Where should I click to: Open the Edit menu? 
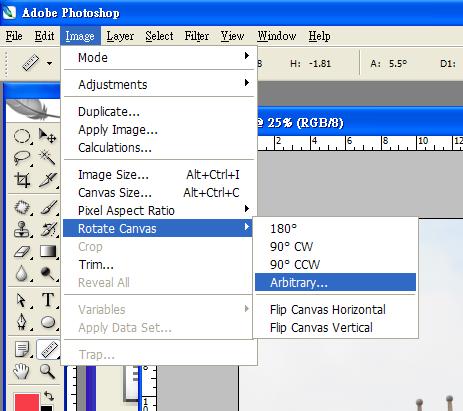(x=44, y=36)
